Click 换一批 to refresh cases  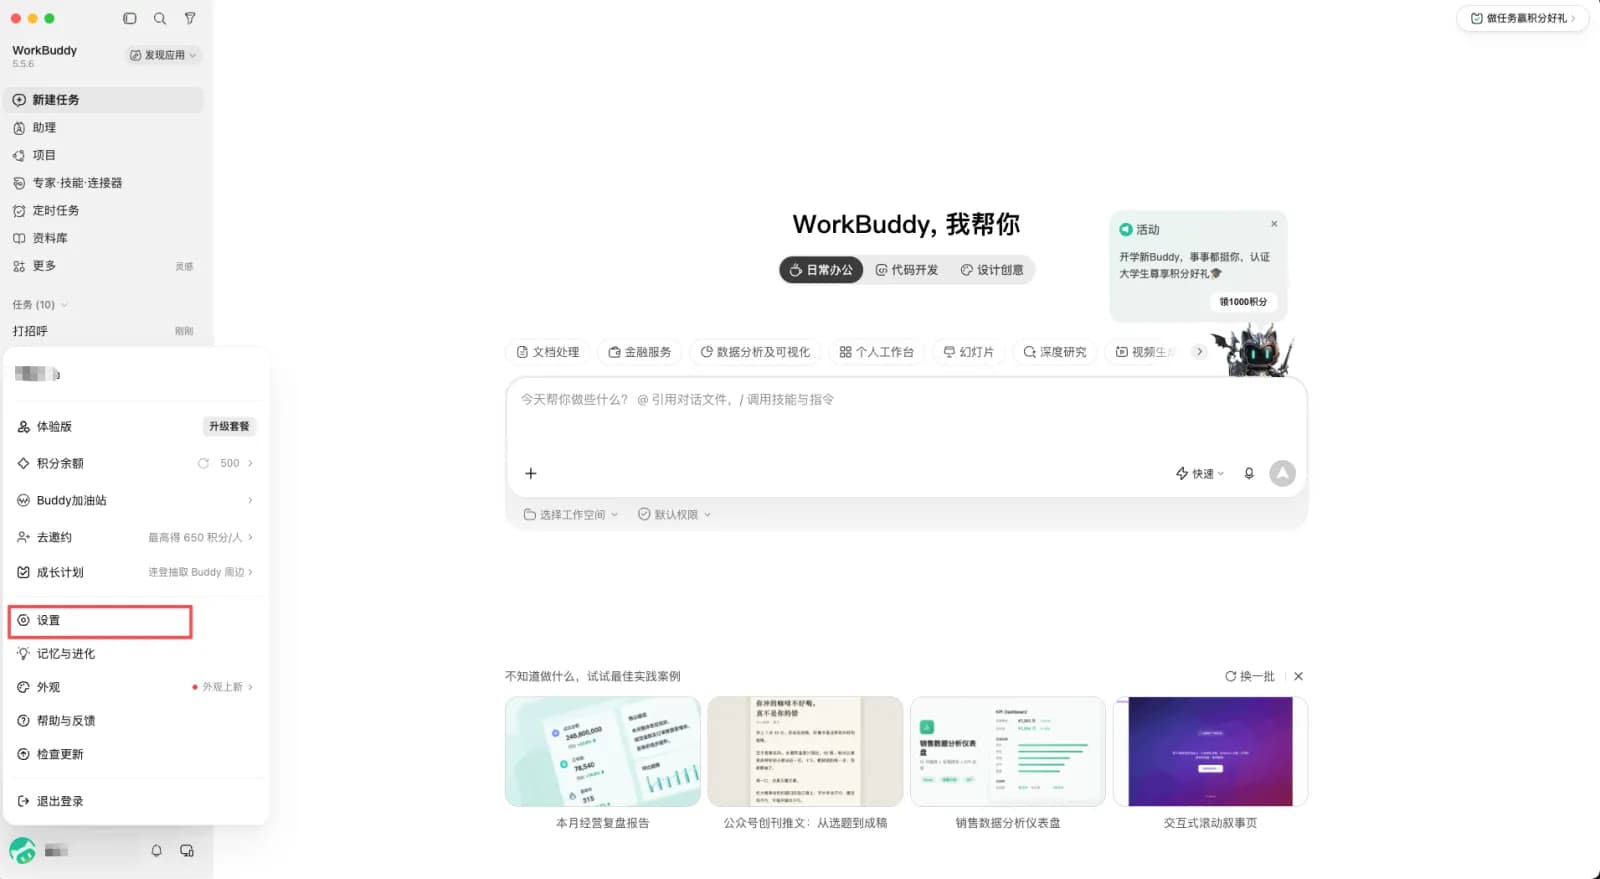1250,676
